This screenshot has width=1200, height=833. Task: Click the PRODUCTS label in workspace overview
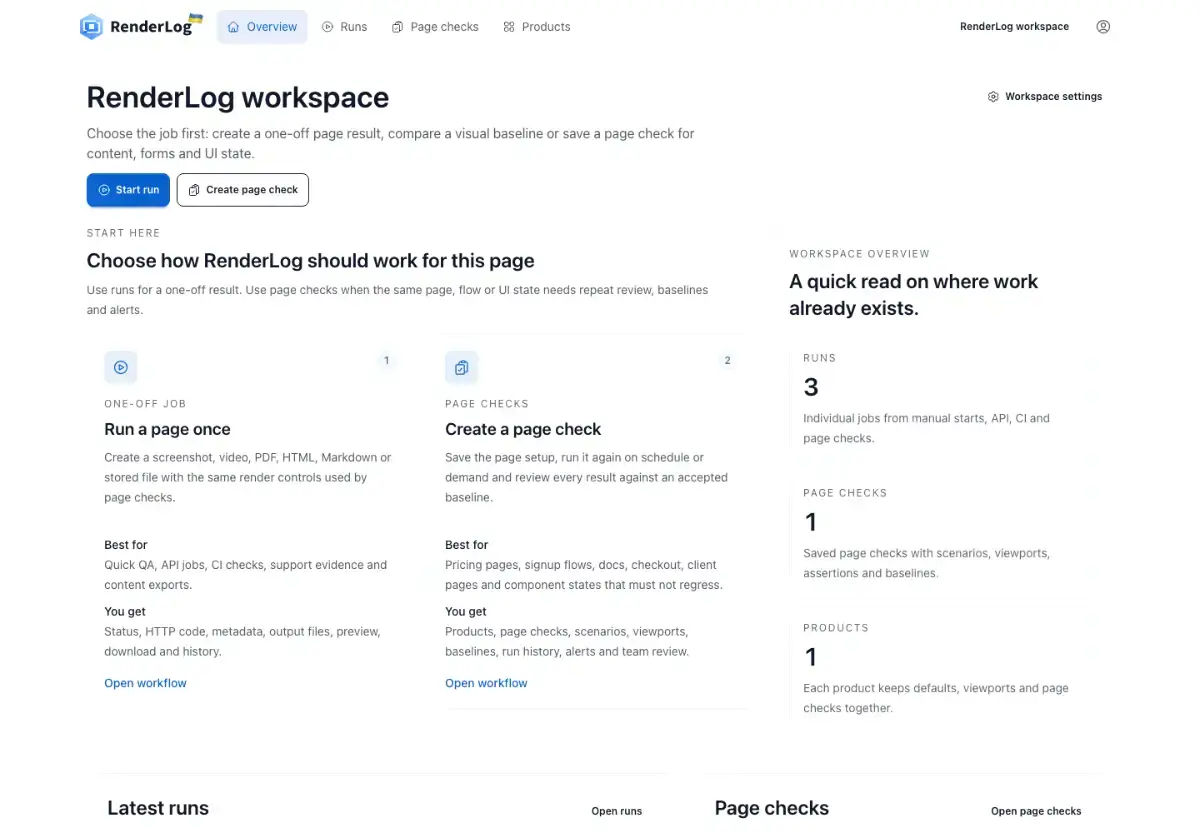pyautogui.click(x=836, y=628)
